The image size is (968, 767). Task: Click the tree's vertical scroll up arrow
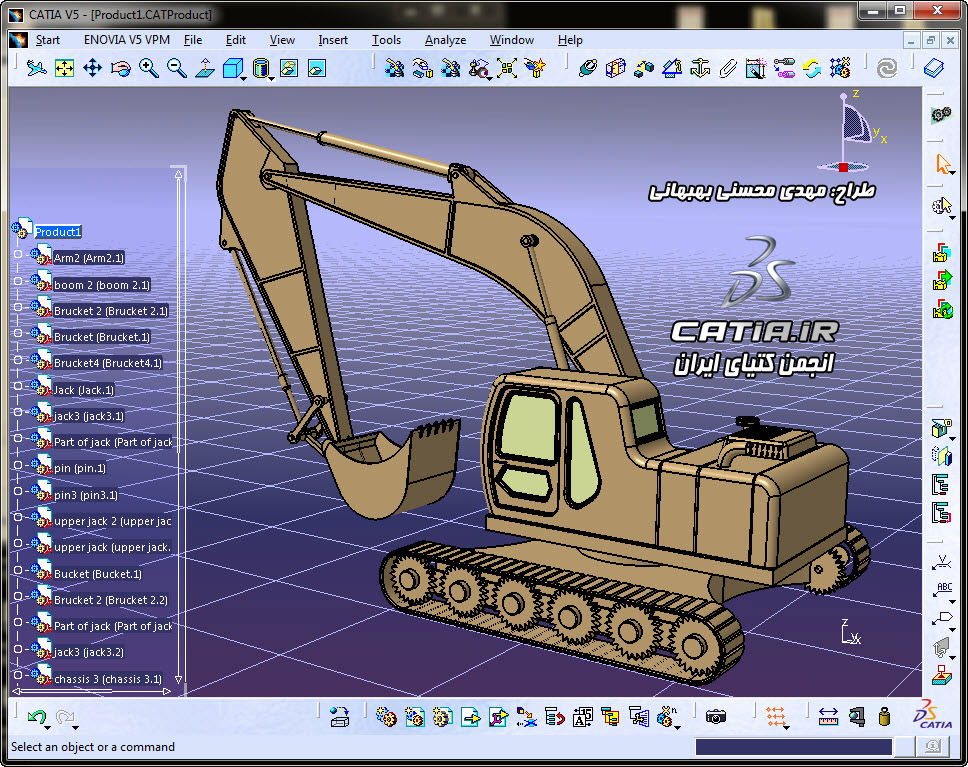[178, 175]
